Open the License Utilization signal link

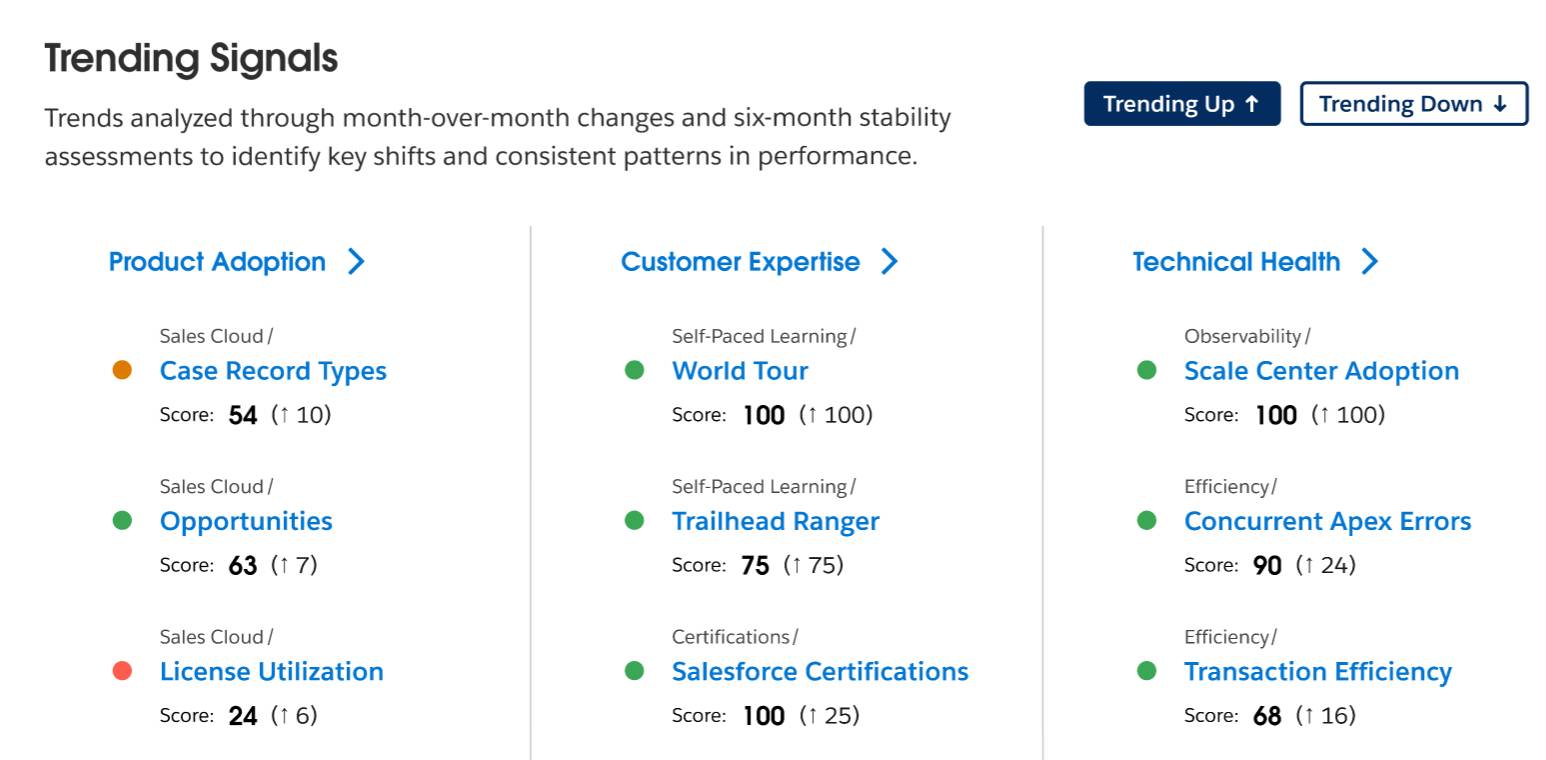[x=272, y=671]
